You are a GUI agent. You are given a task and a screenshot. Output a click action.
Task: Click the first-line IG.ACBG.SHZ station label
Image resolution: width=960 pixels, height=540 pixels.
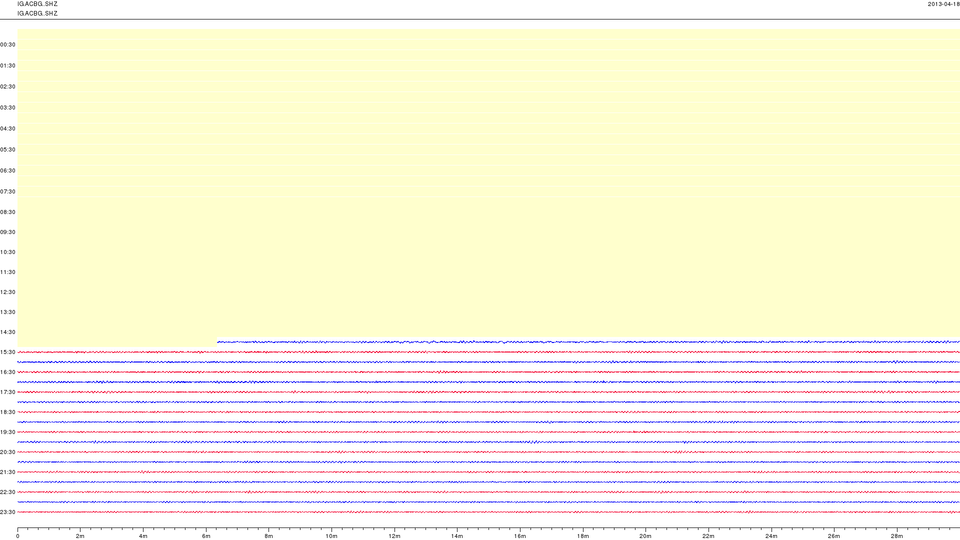click(x=37, y=4)
